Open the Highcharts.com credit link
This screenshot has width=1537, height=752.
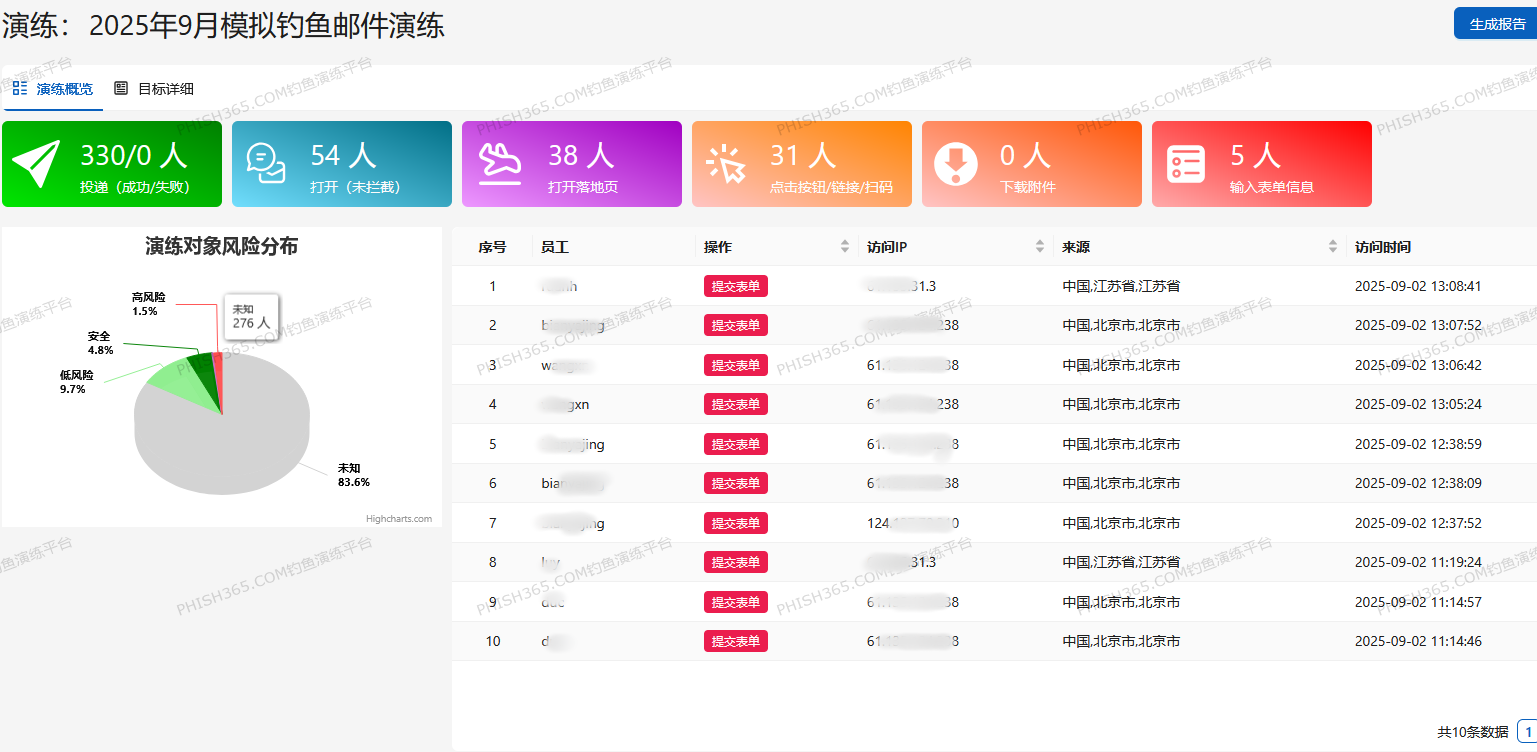399,519
